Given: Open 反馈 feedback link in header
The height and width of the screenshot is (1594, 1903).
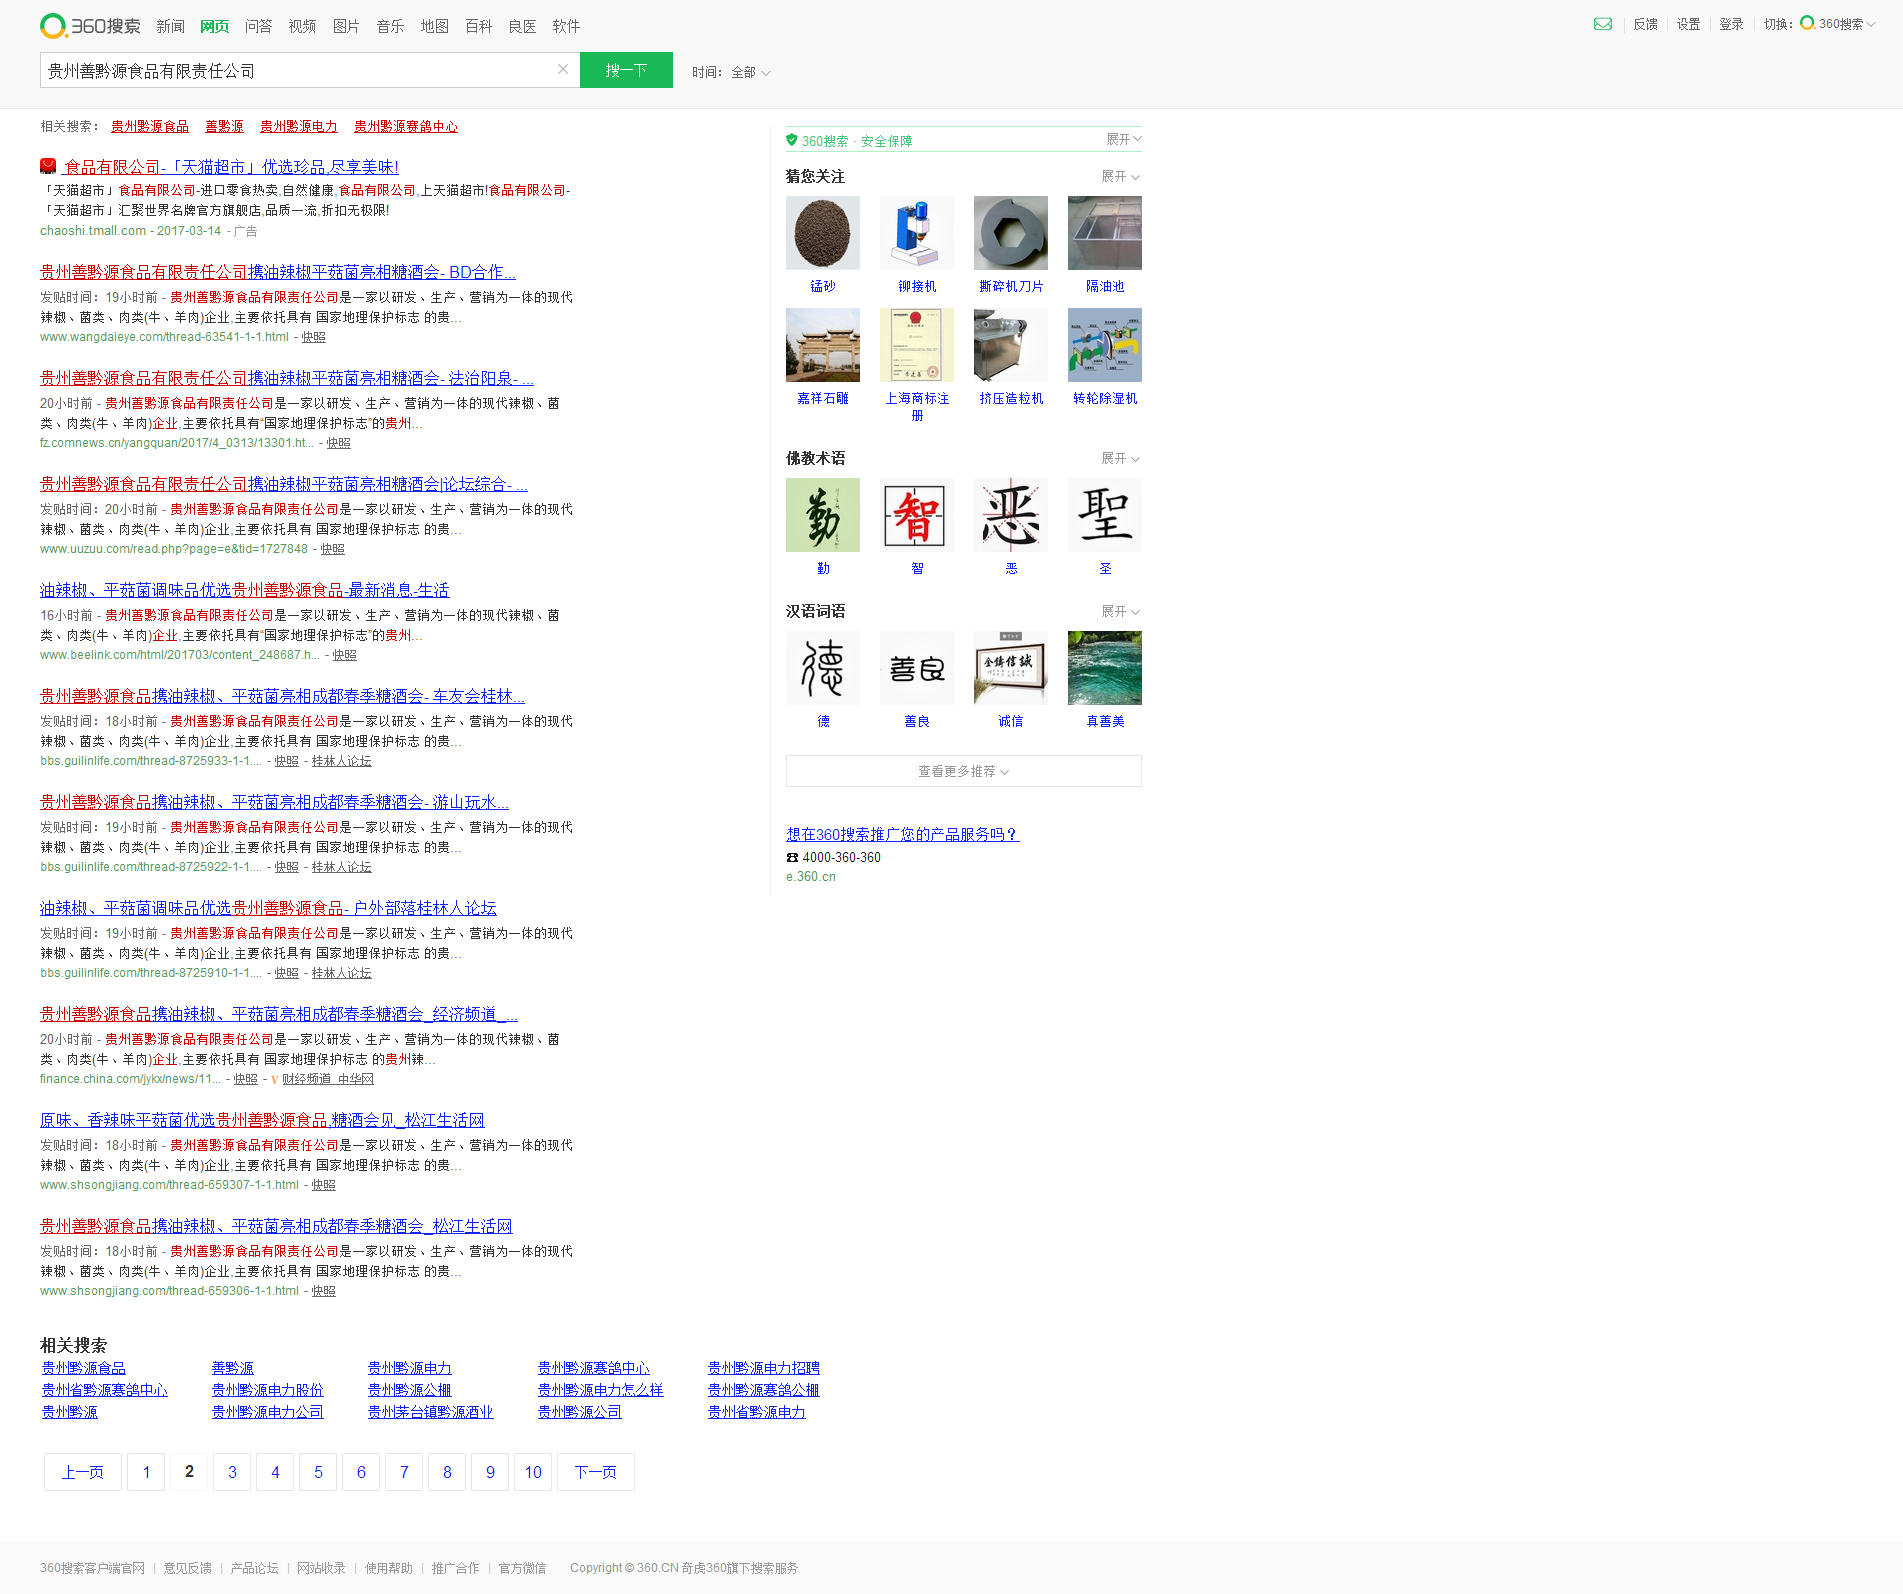Looking at the screenshot, I should pyautogui.click(x=1645, y=24).
